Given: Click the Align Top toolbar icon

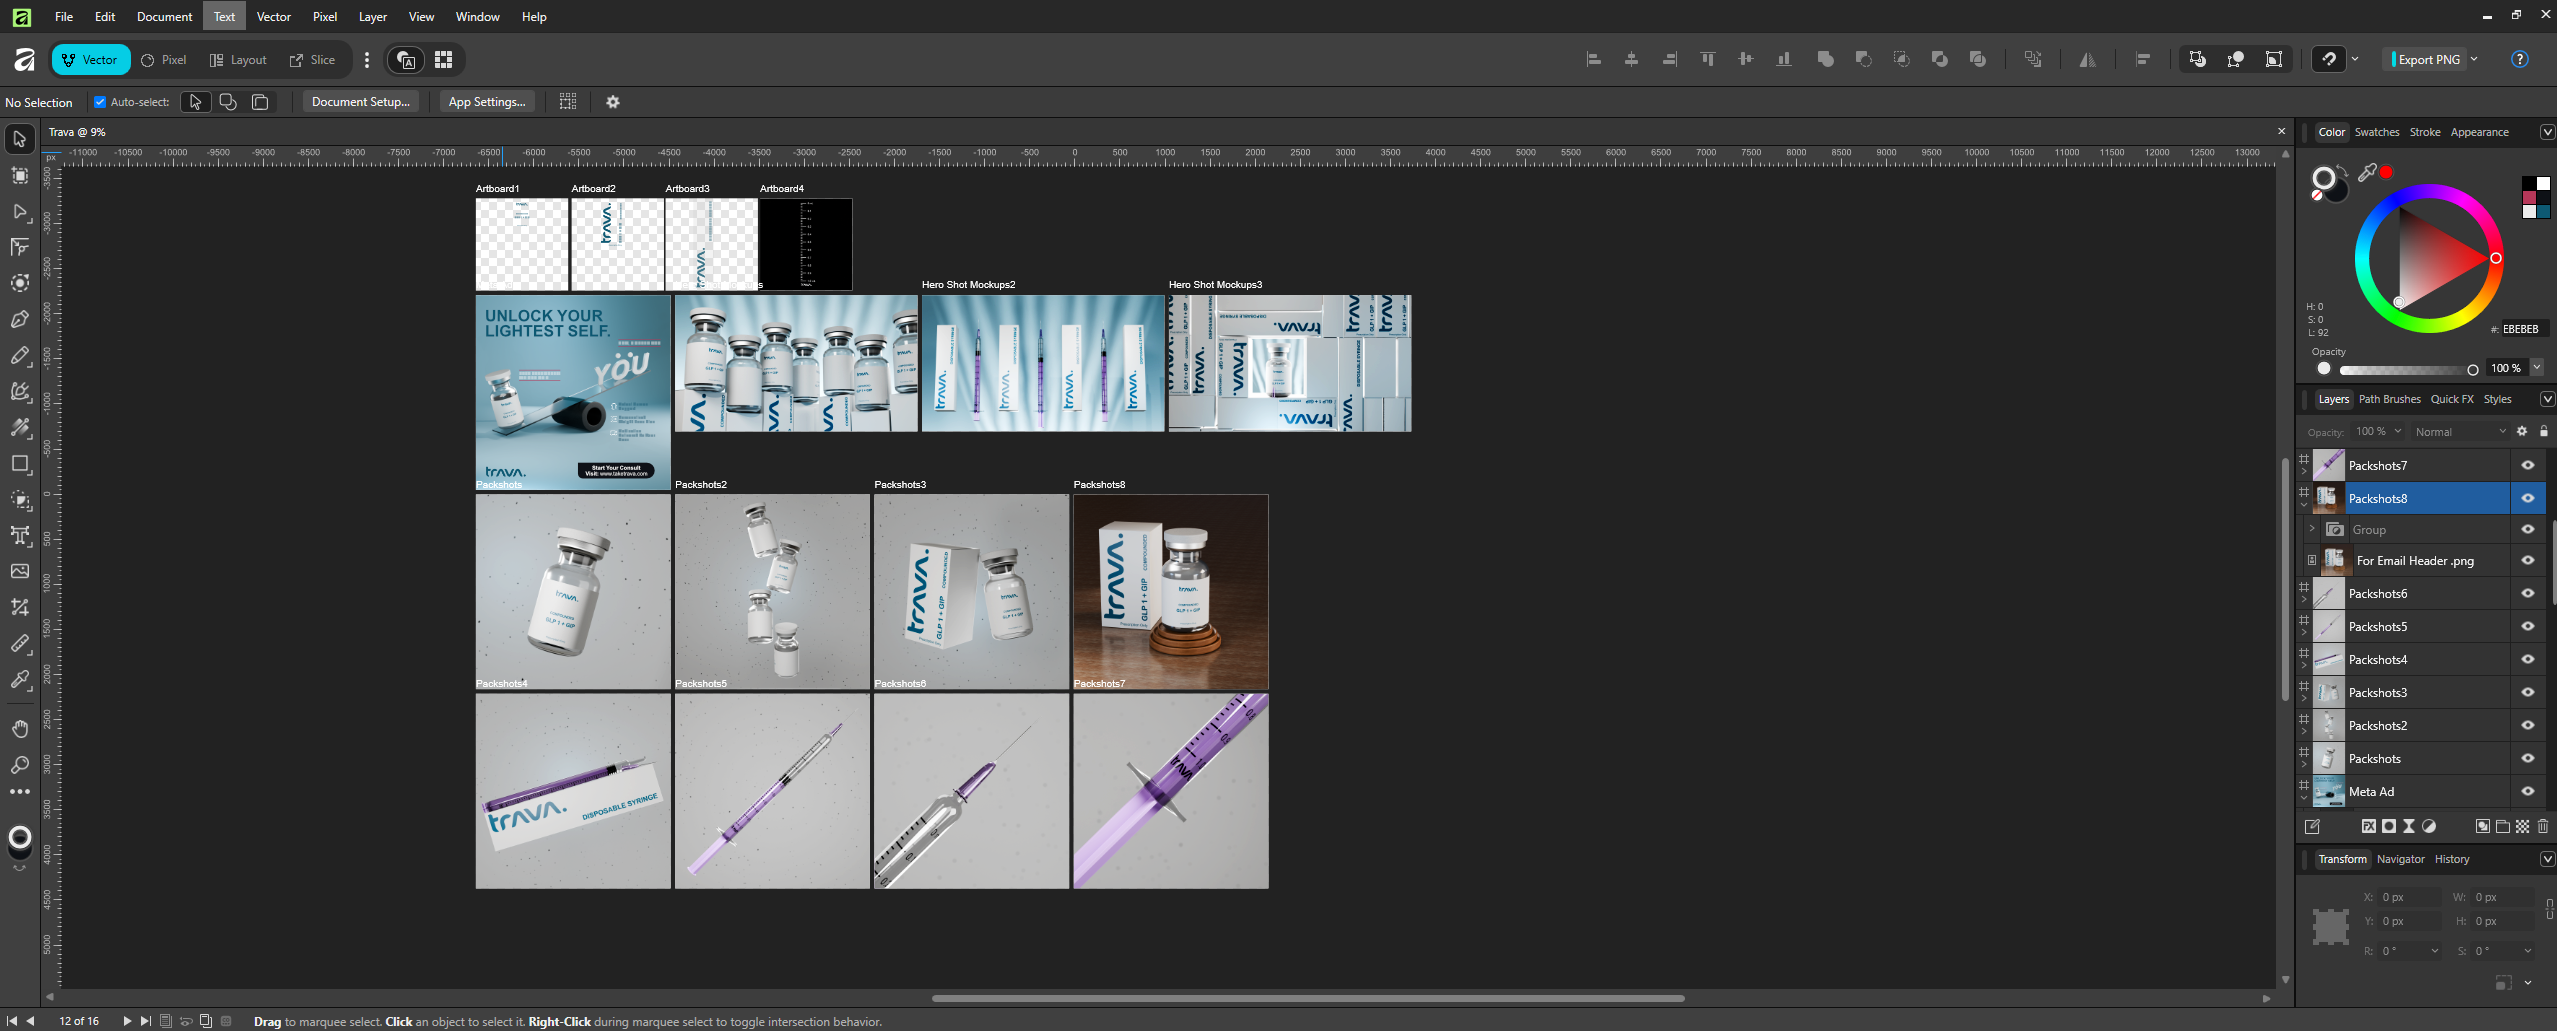Looking at the screenshot, I should point(1708,60).
